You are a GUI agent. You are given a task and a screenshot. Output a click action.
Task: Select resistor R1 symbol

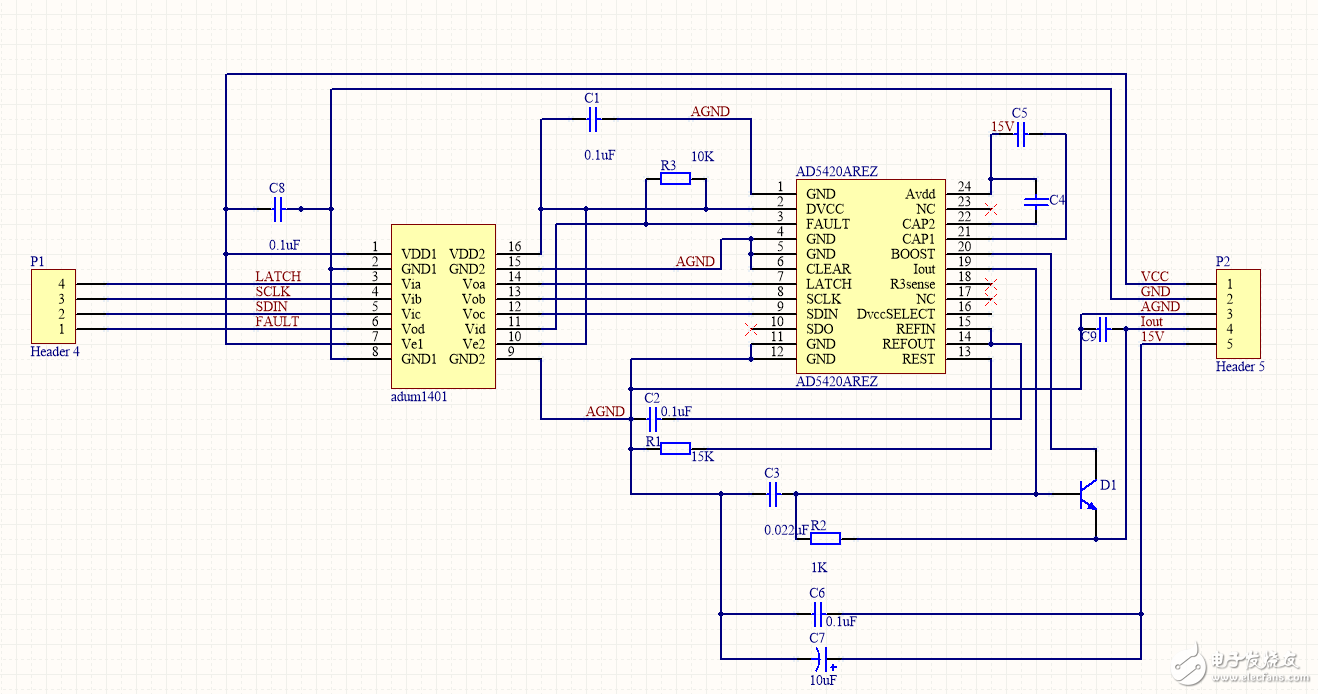[x=675, y=448]
